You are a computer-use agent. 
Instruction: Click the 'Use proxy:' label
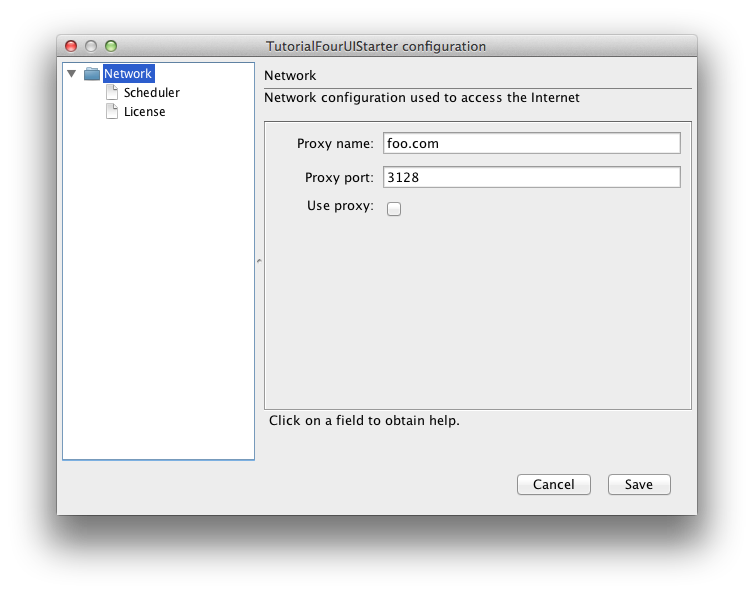(340, 206)
